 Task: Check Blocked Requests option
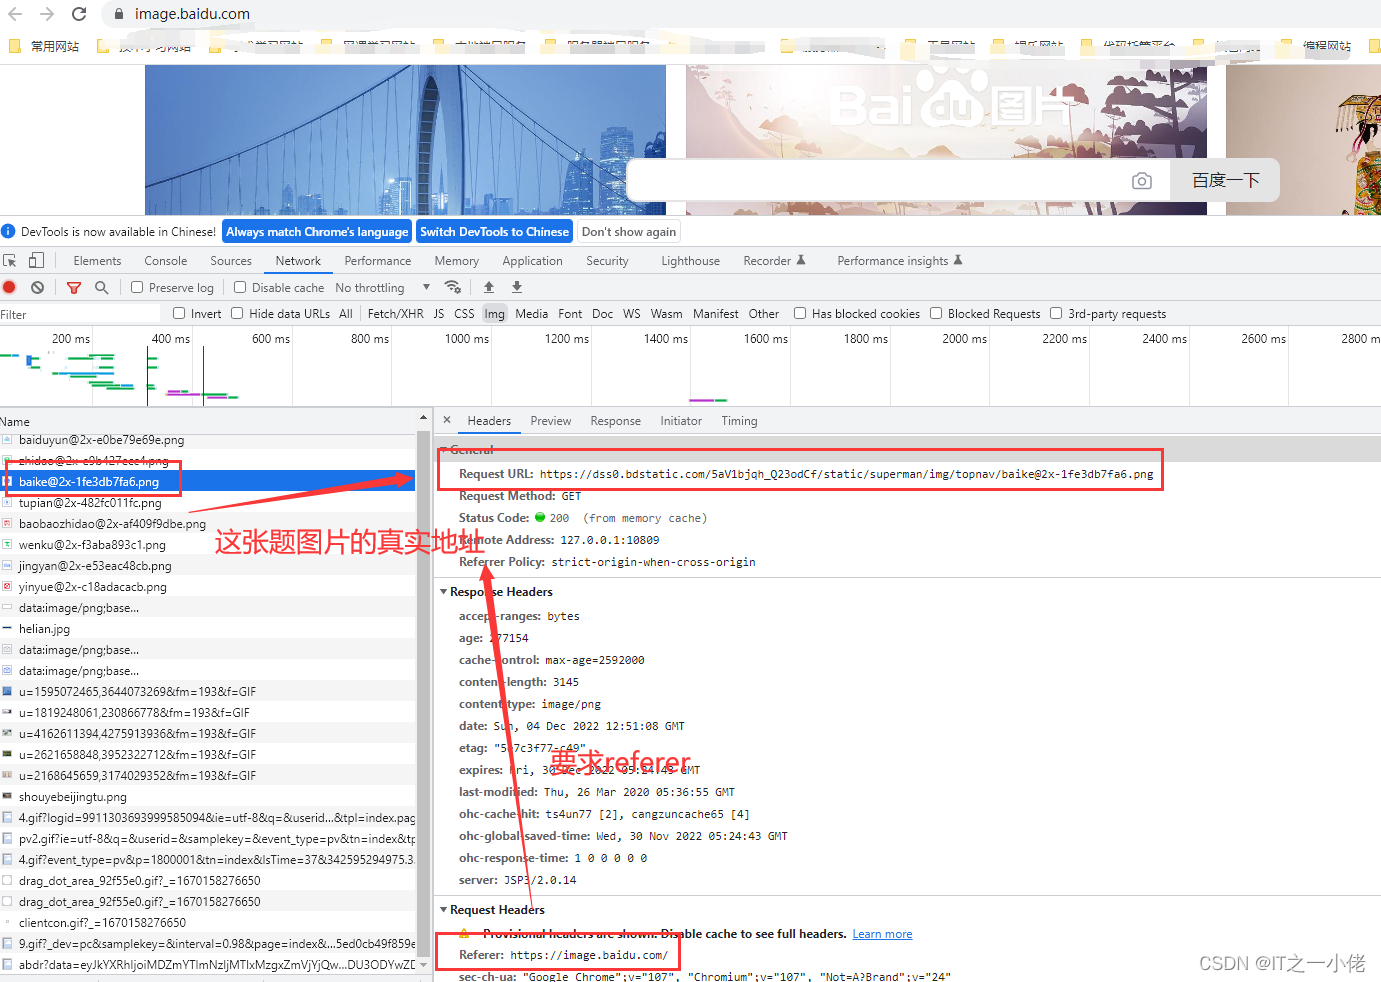[x=936, y=313]
